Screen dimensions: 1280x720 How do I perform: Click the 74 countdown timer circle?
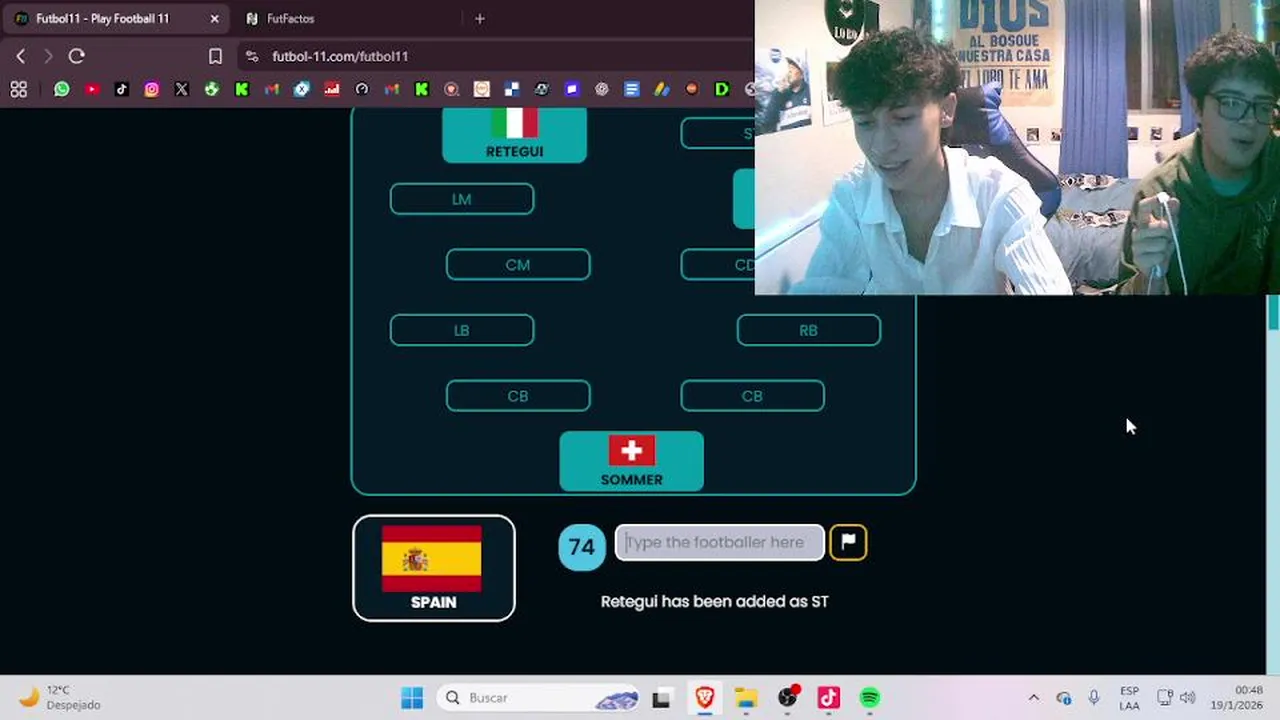[582, 546]
